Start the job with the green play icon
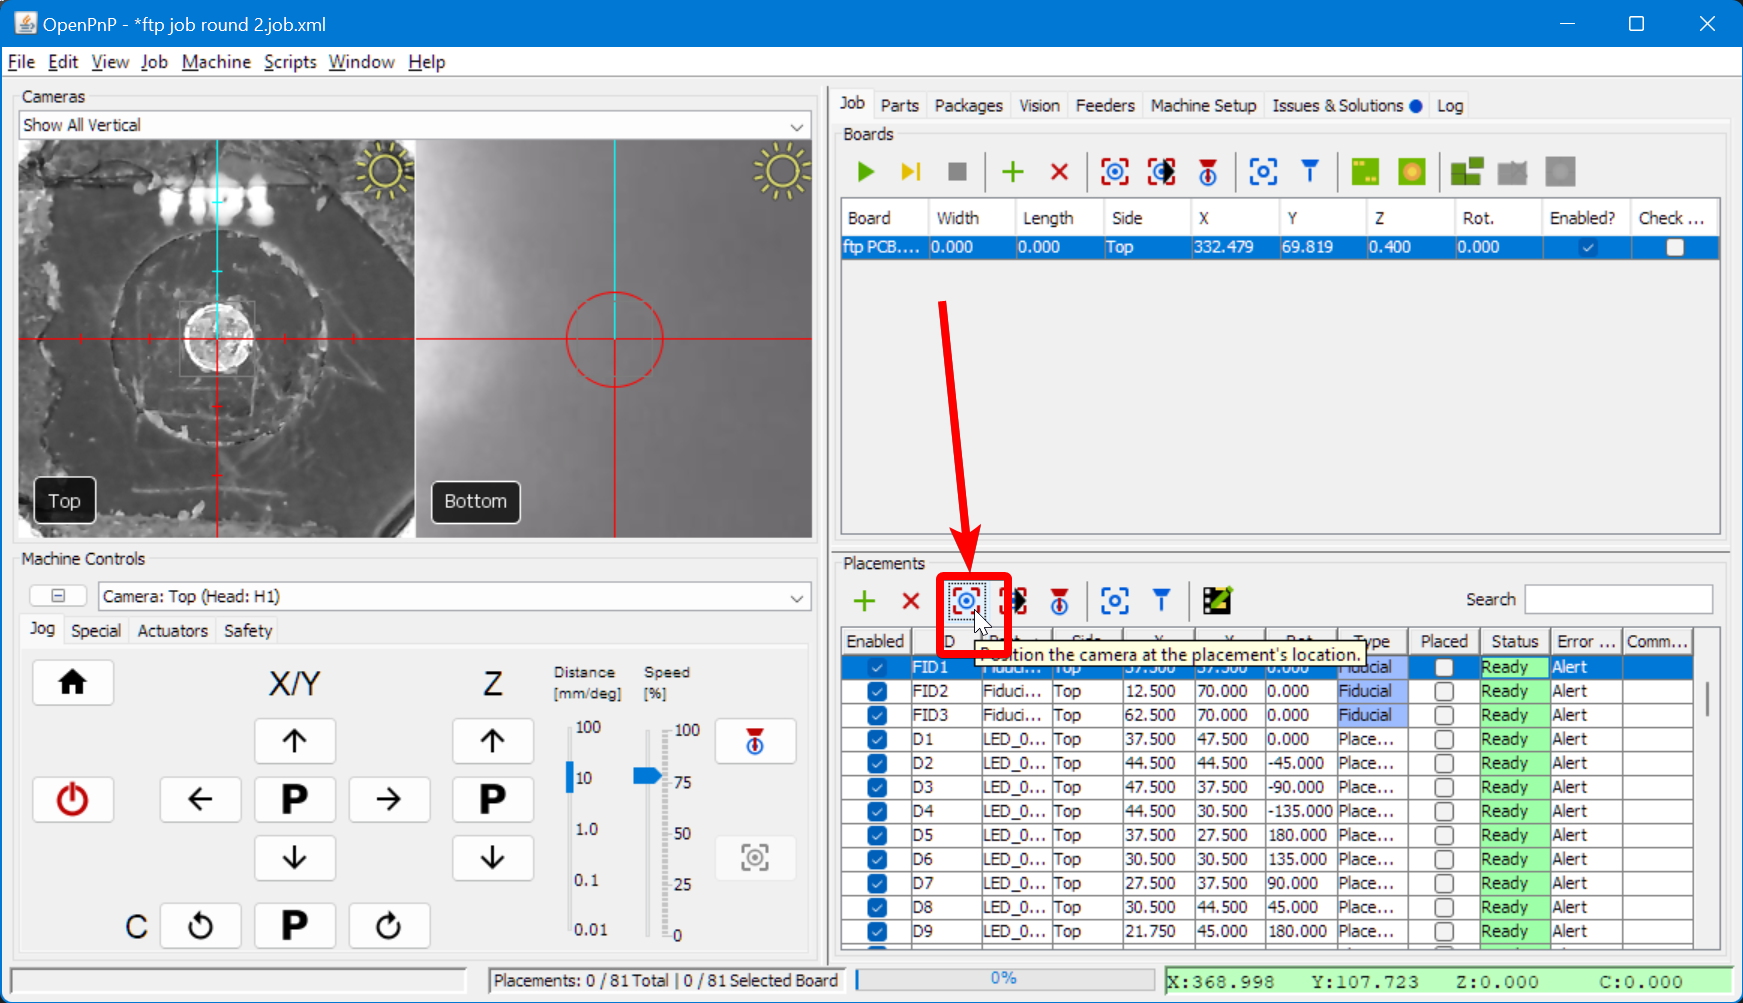Viewport: 1743px width, 1003px height. click(x=866, y=171)
